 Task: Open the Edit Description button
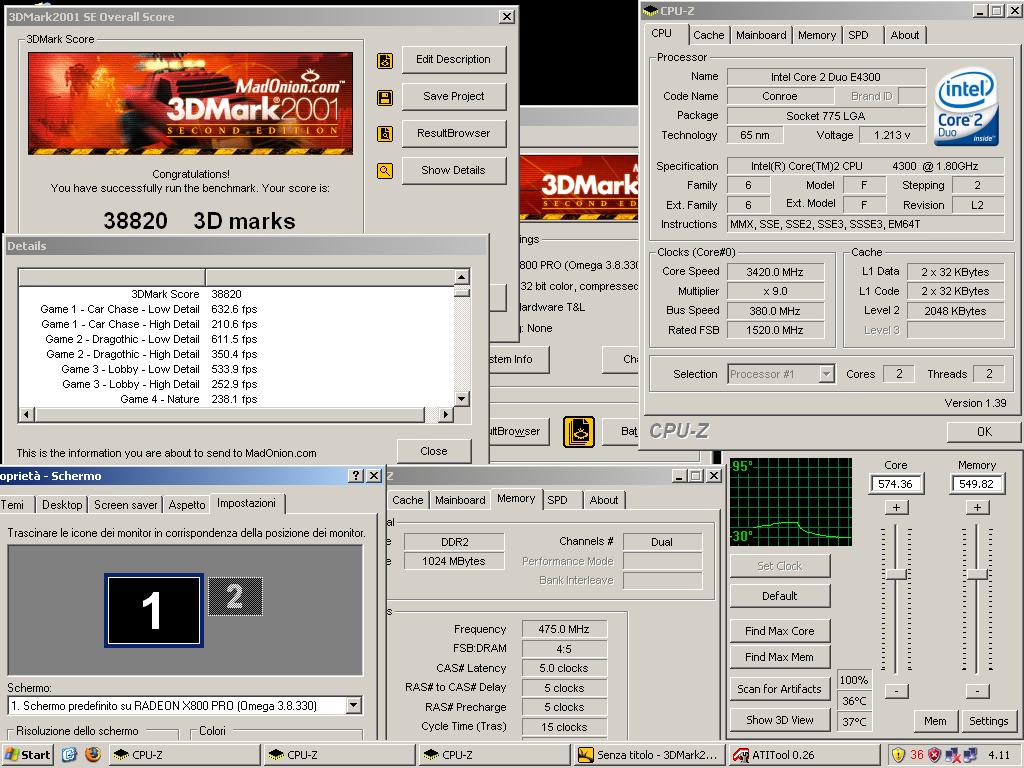tap(454, 59)
